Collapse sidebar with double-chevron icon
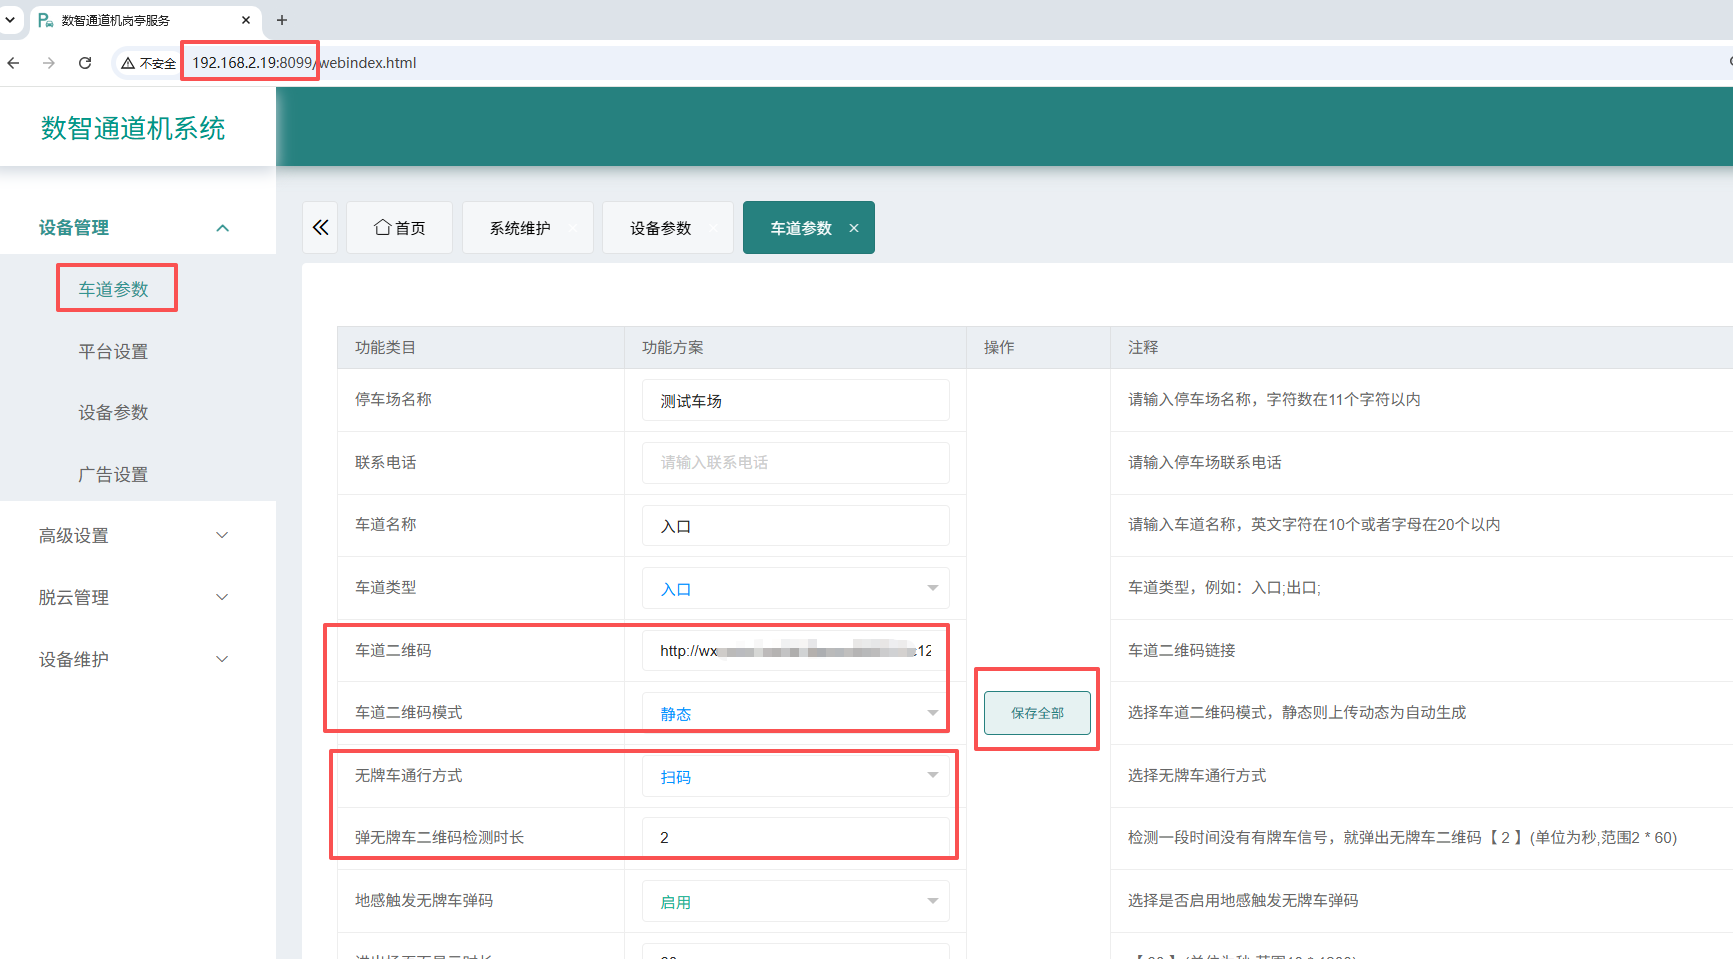The image size is (1733, 959). 320,228
